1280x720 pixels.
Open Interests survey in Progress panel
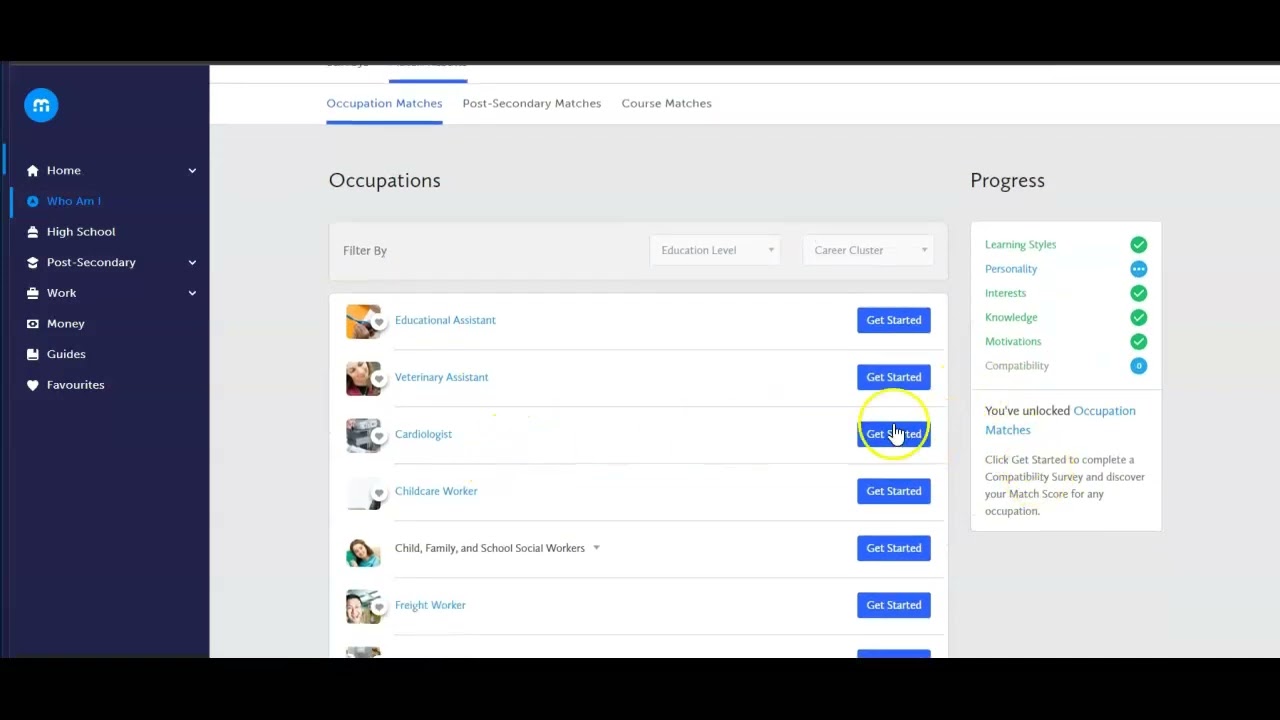(1005, 293)
